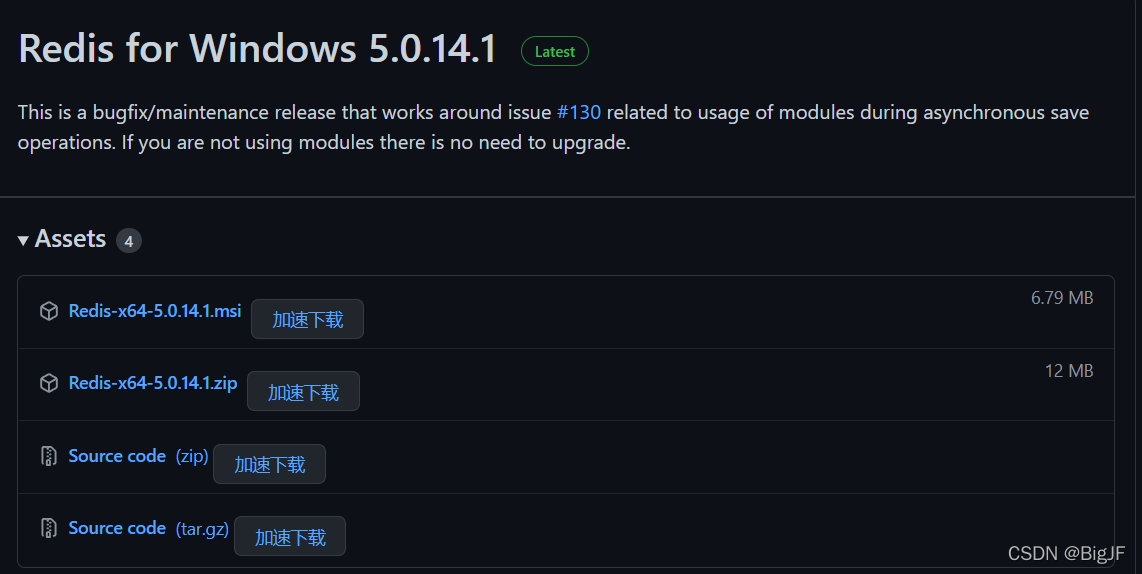Click zip file icon beside Source code (zip)
The image size is (1142, 574).
click(x=49, y=456)
